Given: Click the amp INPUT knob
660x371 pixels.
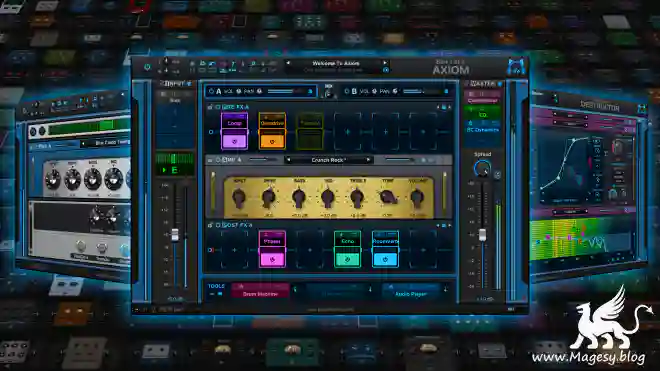Looking at the screenshot, I should click(239, 198).
